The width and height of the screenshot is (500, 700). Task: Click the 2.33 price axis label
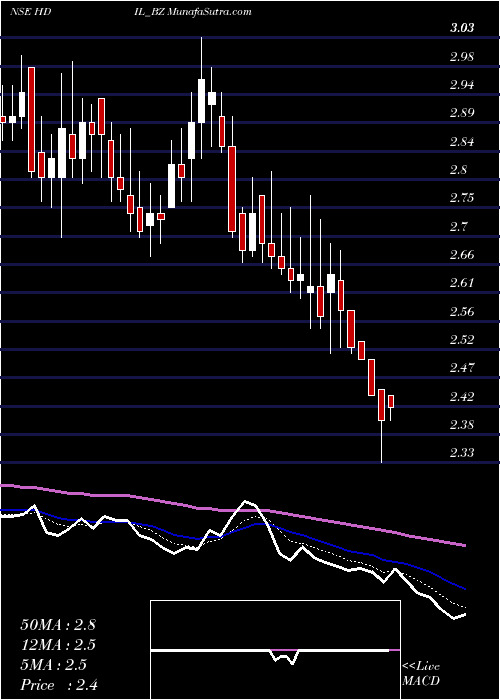(462, 453)
